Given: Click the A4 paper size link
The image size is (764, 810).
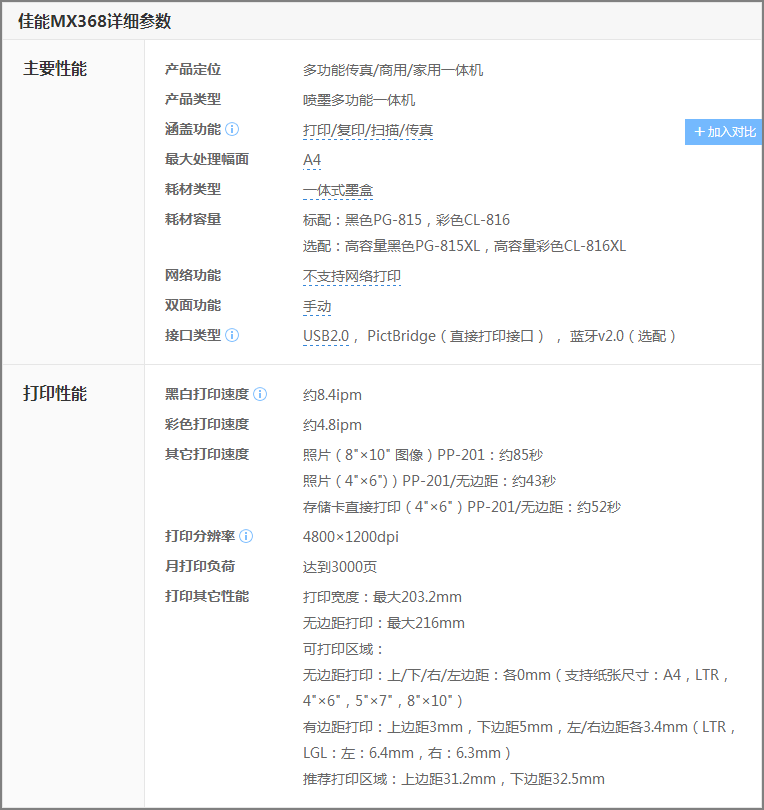Looking at the screenshot, I should pos(312,160).
